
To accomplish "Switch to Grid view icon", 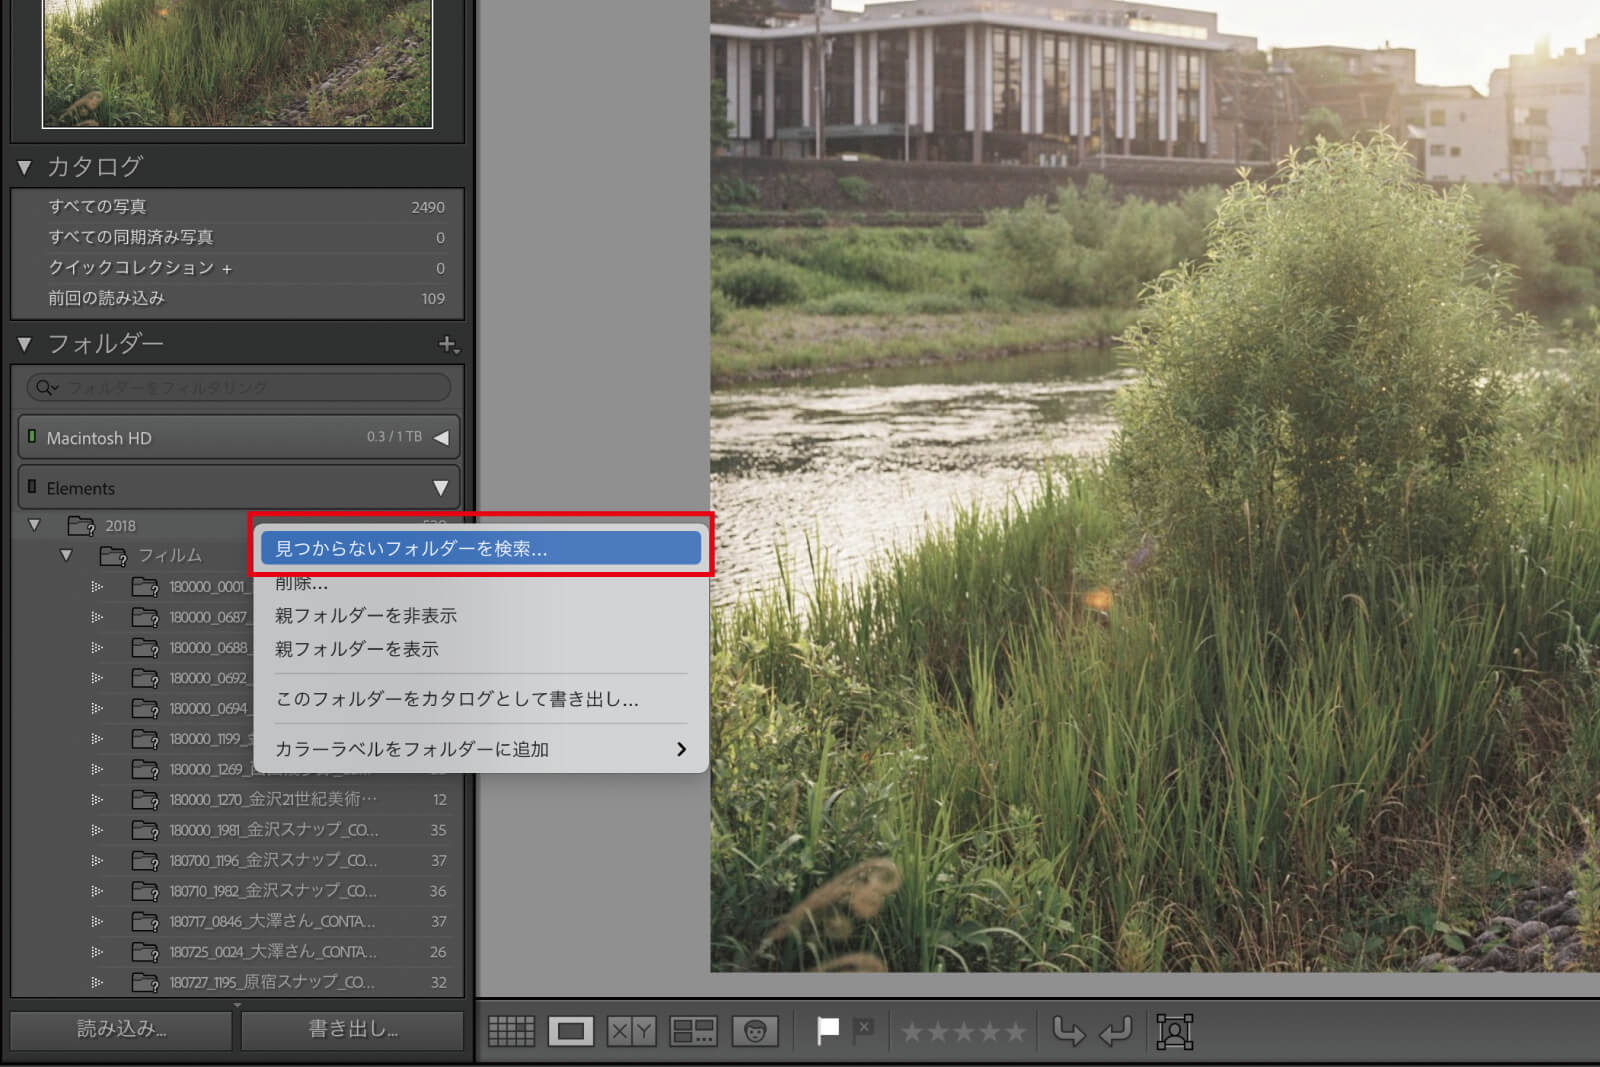I will pos(511,1031).
